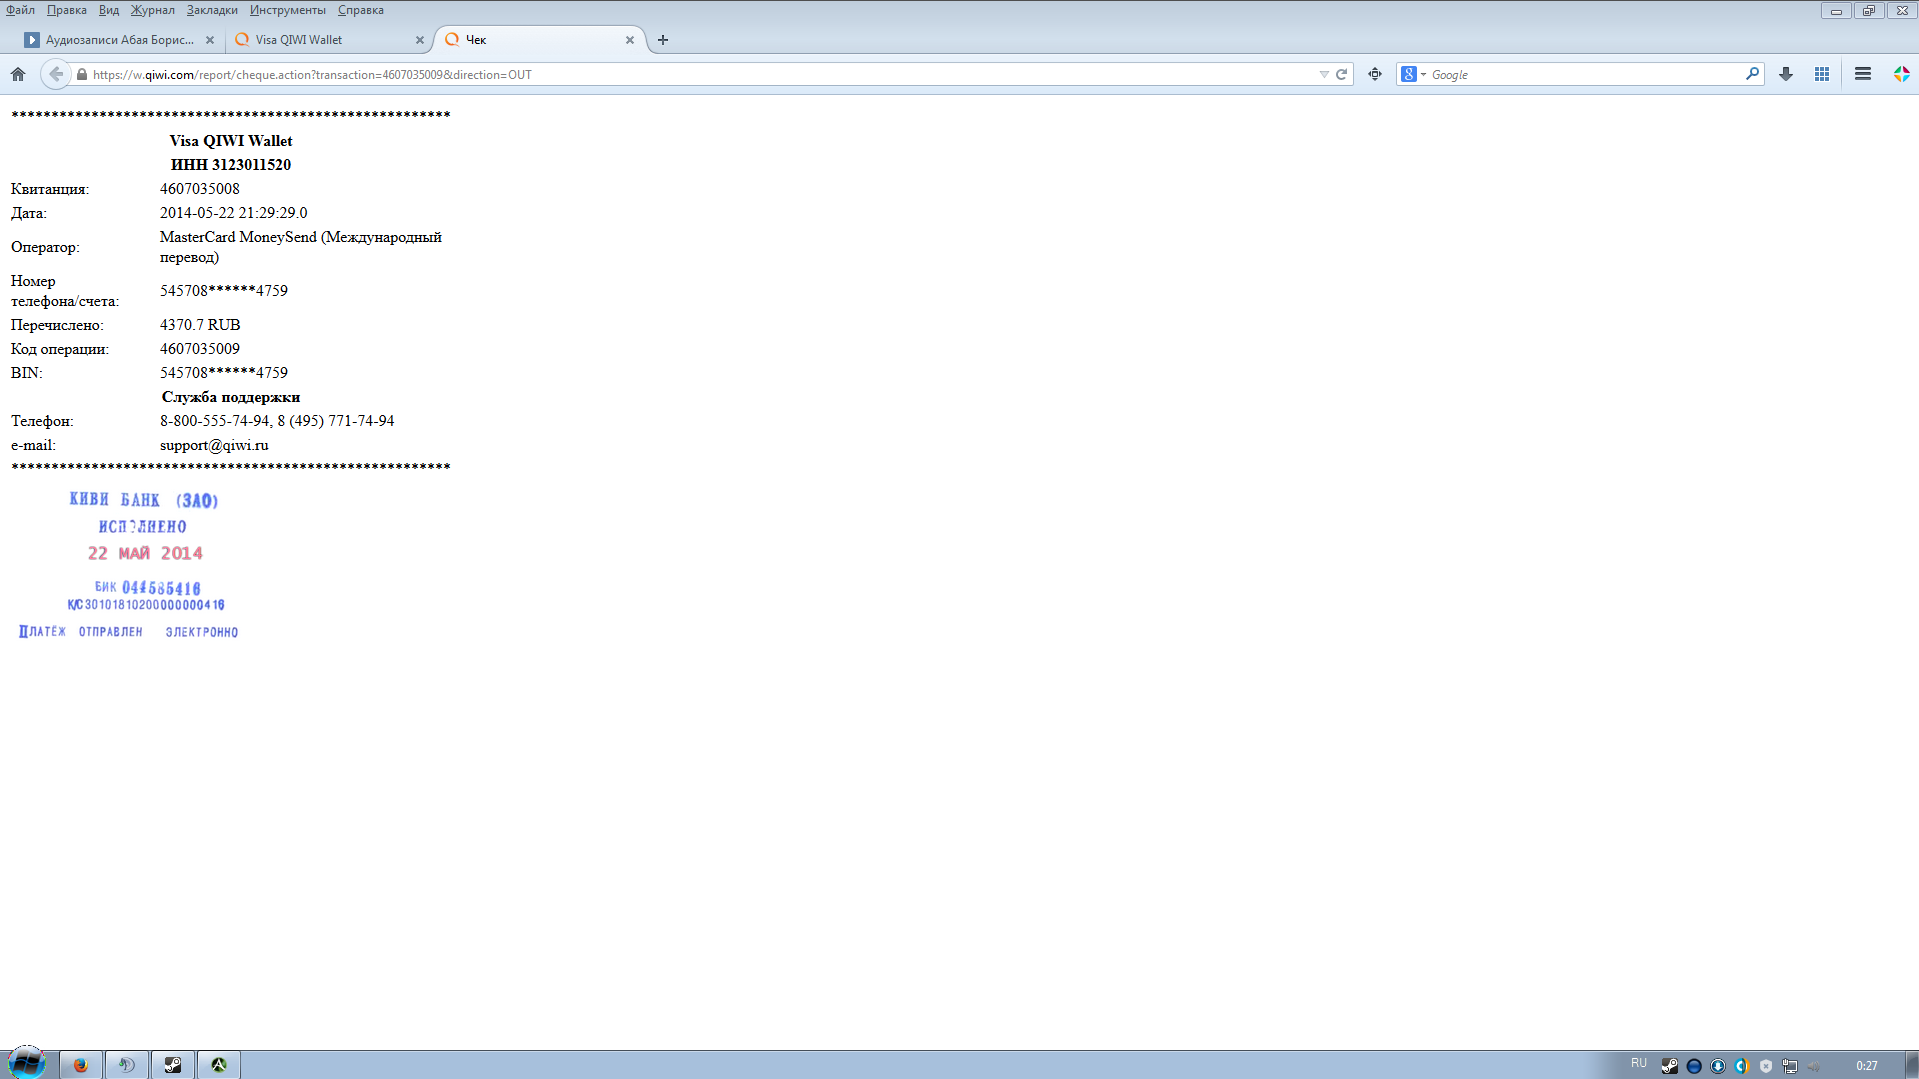This screenshot has width=1919, height=1079.
Task: Reload the current QIWI cheque page
Action: pyautogui.click(x=1342, y=74)
